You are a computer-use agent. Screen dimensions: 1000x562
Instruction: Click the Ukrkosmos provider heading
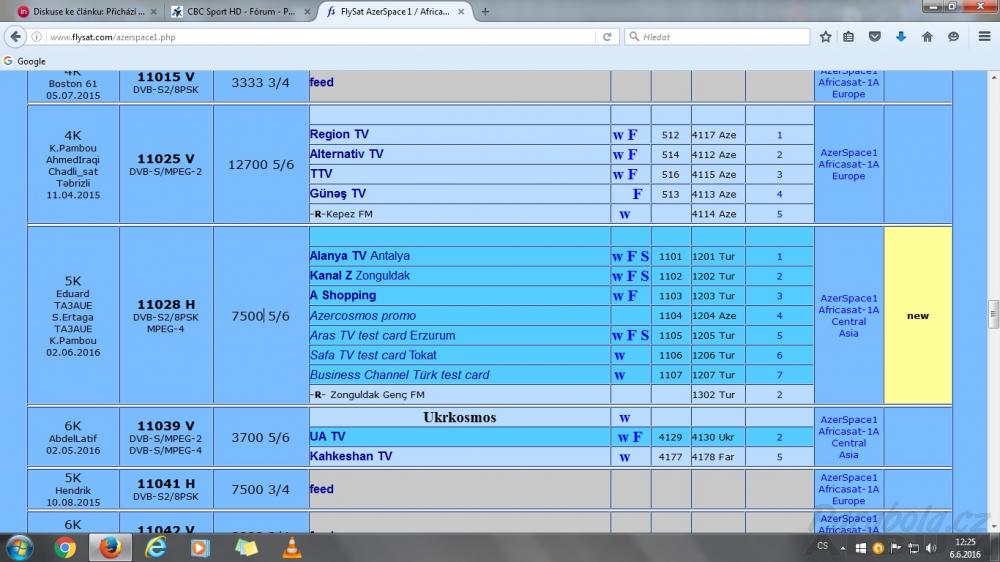[459, 417]
